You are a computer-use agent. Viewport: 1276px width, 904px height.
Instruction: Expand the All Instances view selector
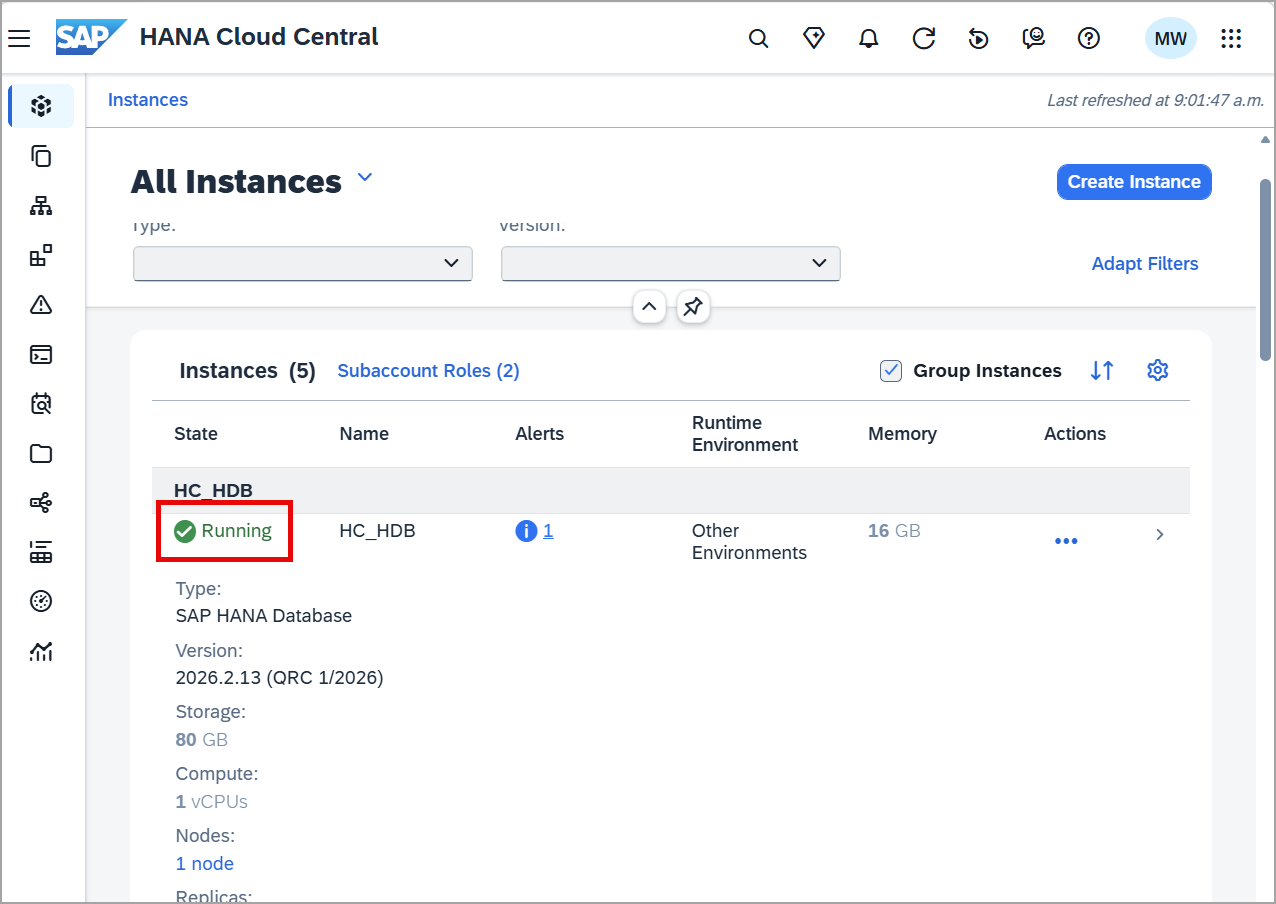pyautogui.click(x=365, y=178)
